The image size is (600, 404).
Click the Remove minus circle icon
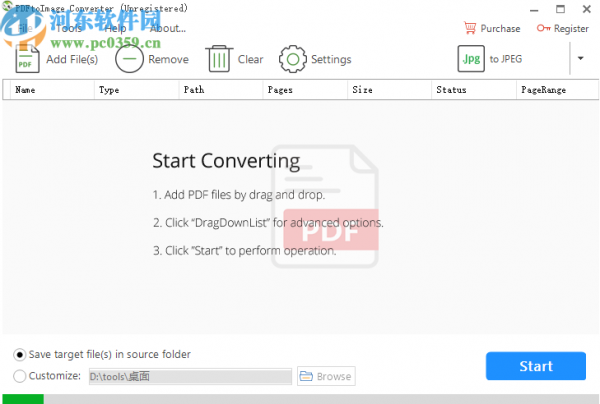point(129,59)
